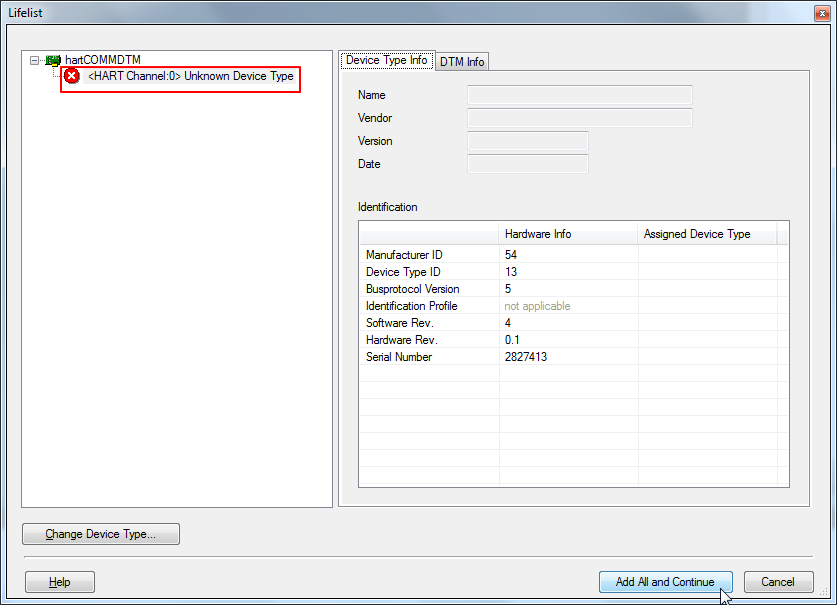The height and width of the screenshot is (605, 837).
Task: Select the Software Rev. row label
Action: click(400, 323)
